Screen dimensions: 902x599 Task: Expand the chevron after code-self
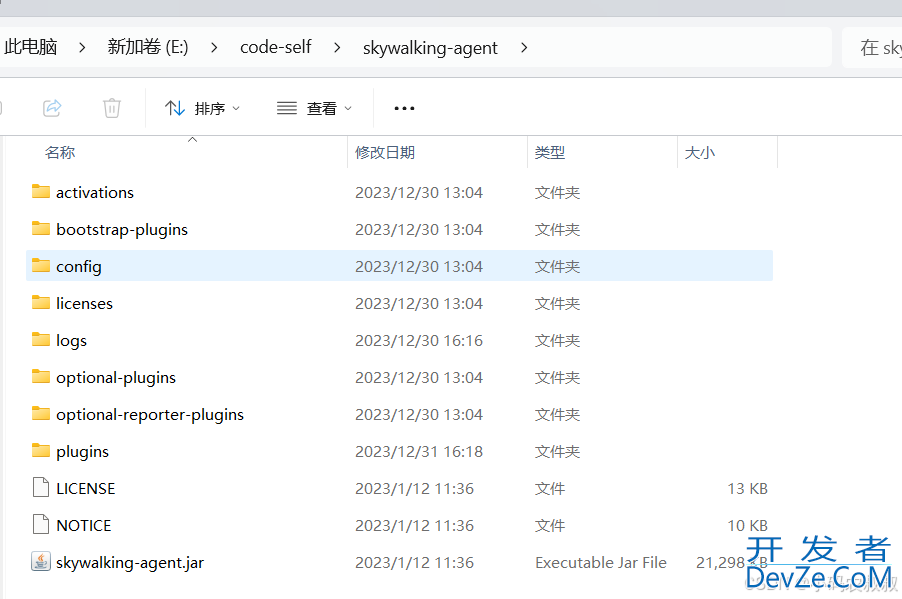337,48
